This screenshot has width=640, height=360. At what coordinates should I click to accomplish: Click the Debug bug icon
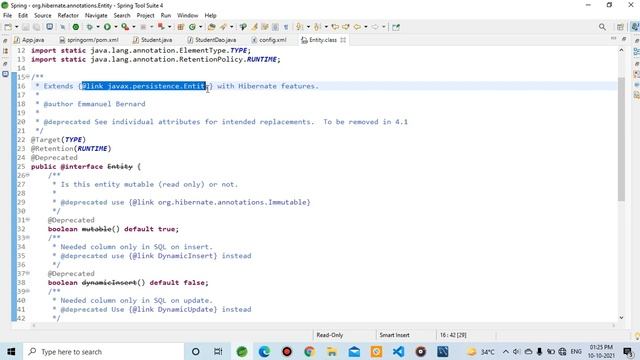89,27
